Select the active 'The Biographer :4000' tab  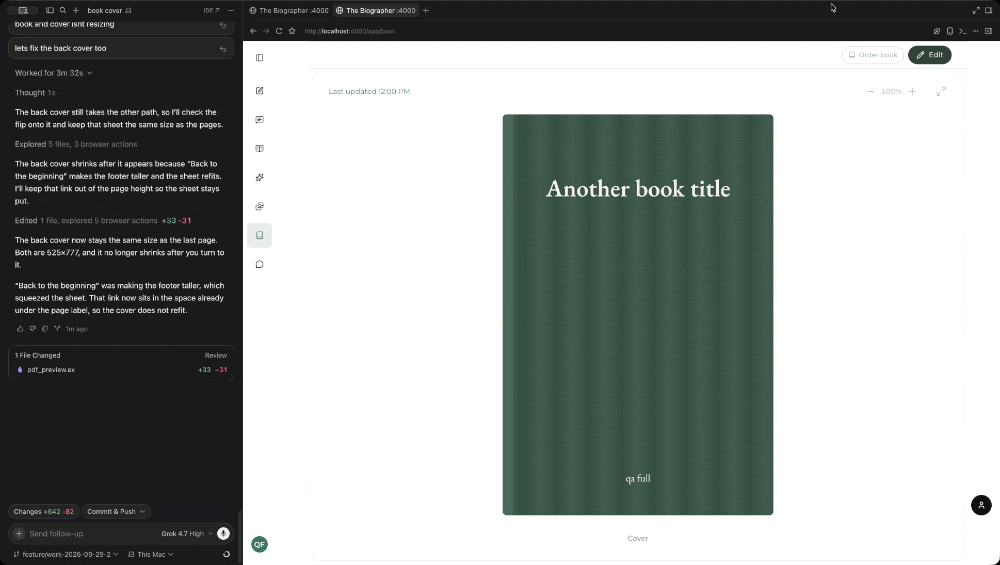[x=376, y=10]
